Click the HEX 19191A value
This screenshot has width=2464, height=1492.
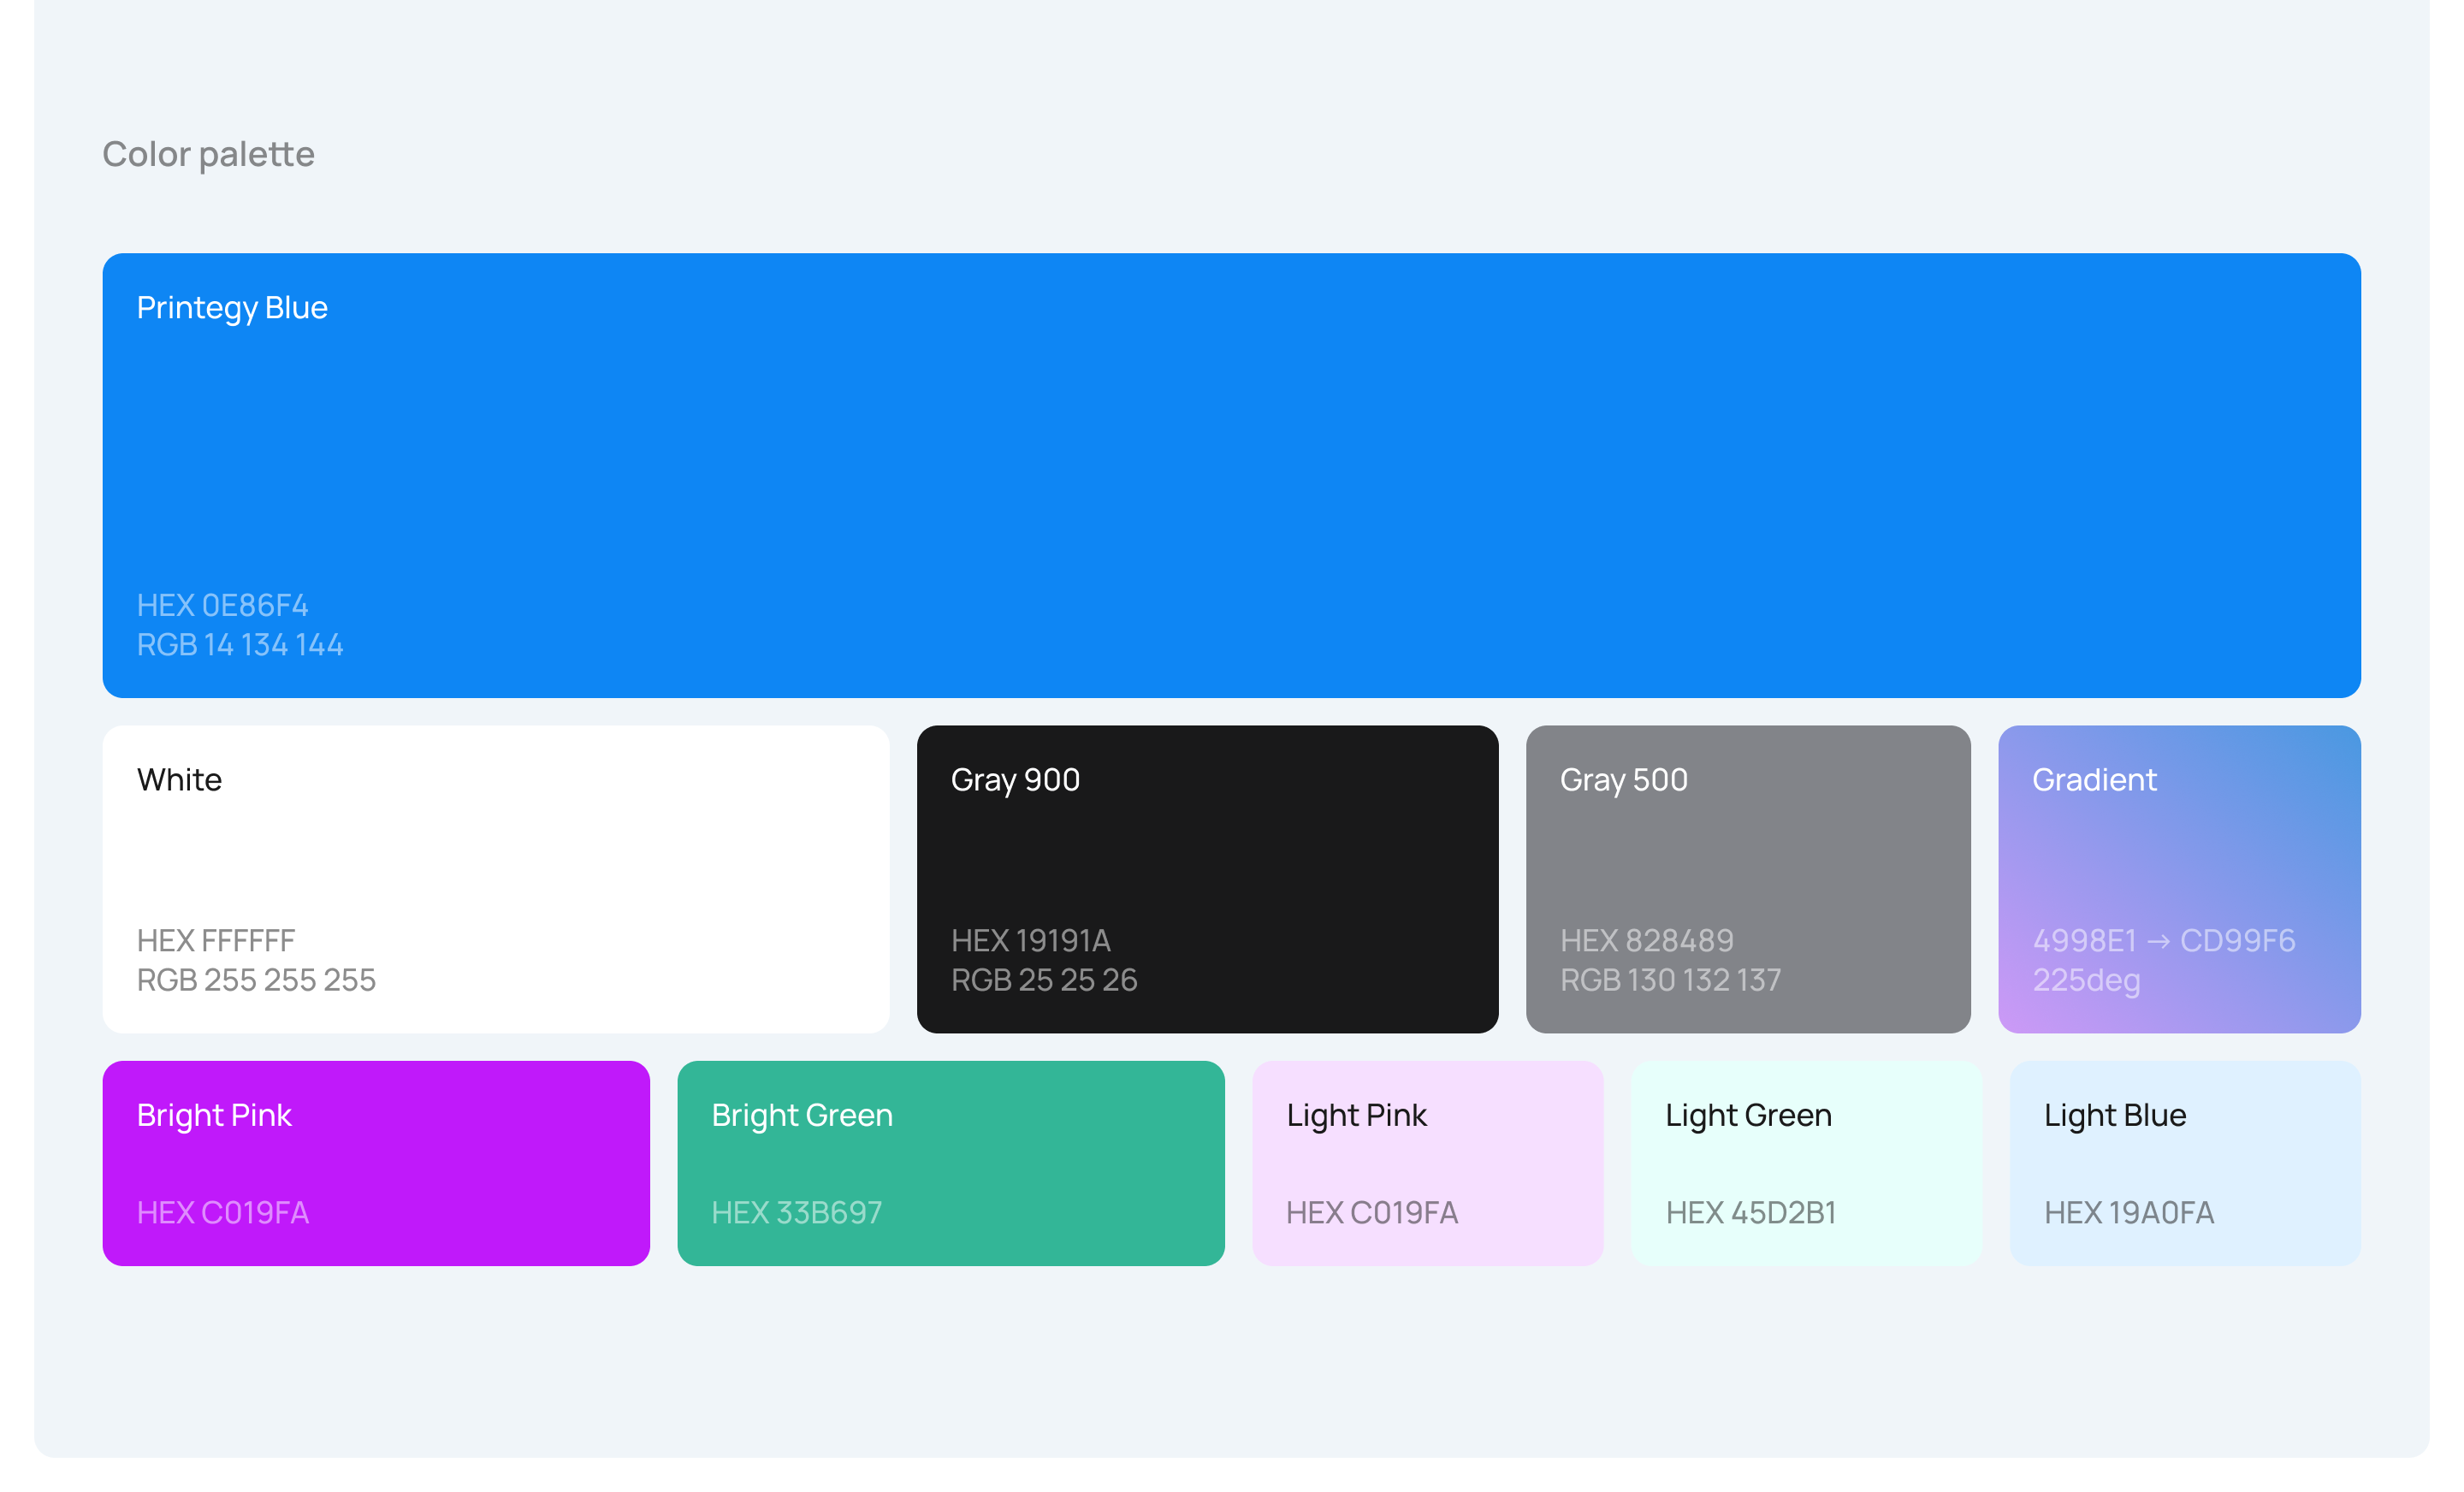click(x=1030, y=940)
